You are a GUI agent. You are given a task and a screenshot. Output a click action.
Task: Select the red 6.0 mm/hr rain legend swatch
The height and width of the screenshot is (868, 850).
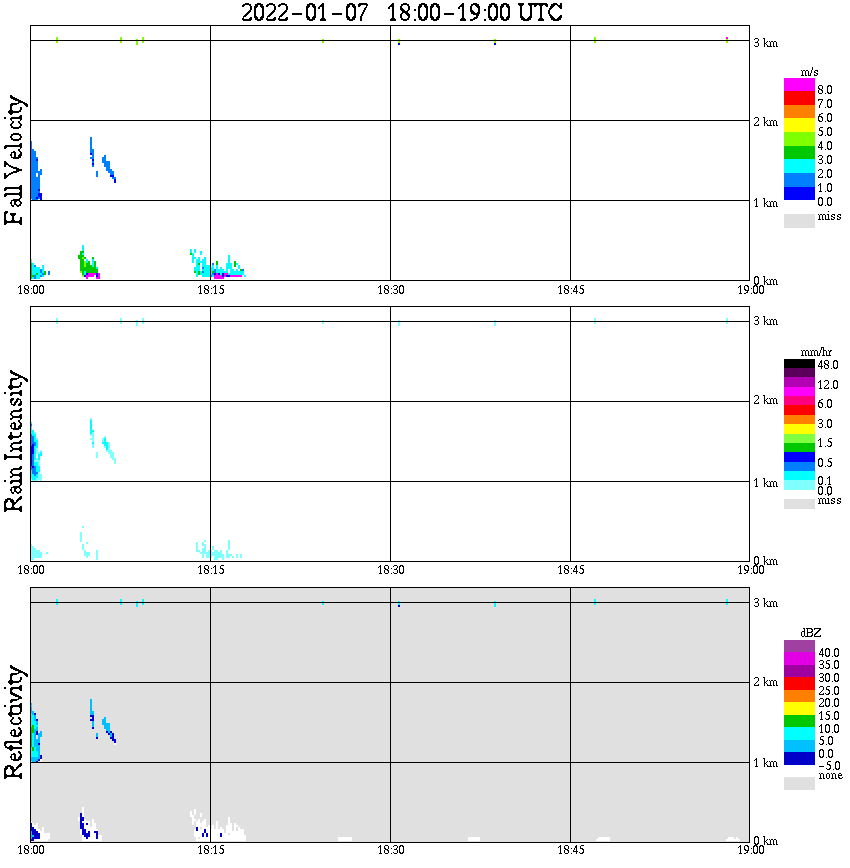(x=799, y=410)
